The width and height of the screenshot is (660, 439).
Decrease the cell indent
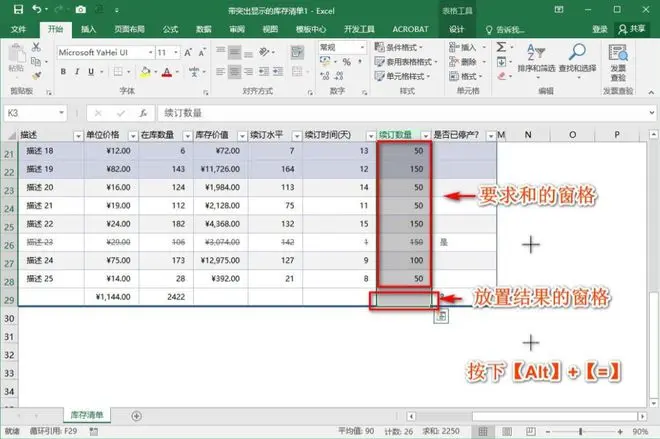264,72
